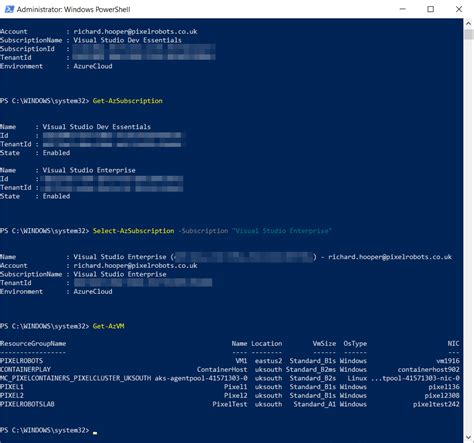Click the scrollbar down arrow

[x=468, y=437]
